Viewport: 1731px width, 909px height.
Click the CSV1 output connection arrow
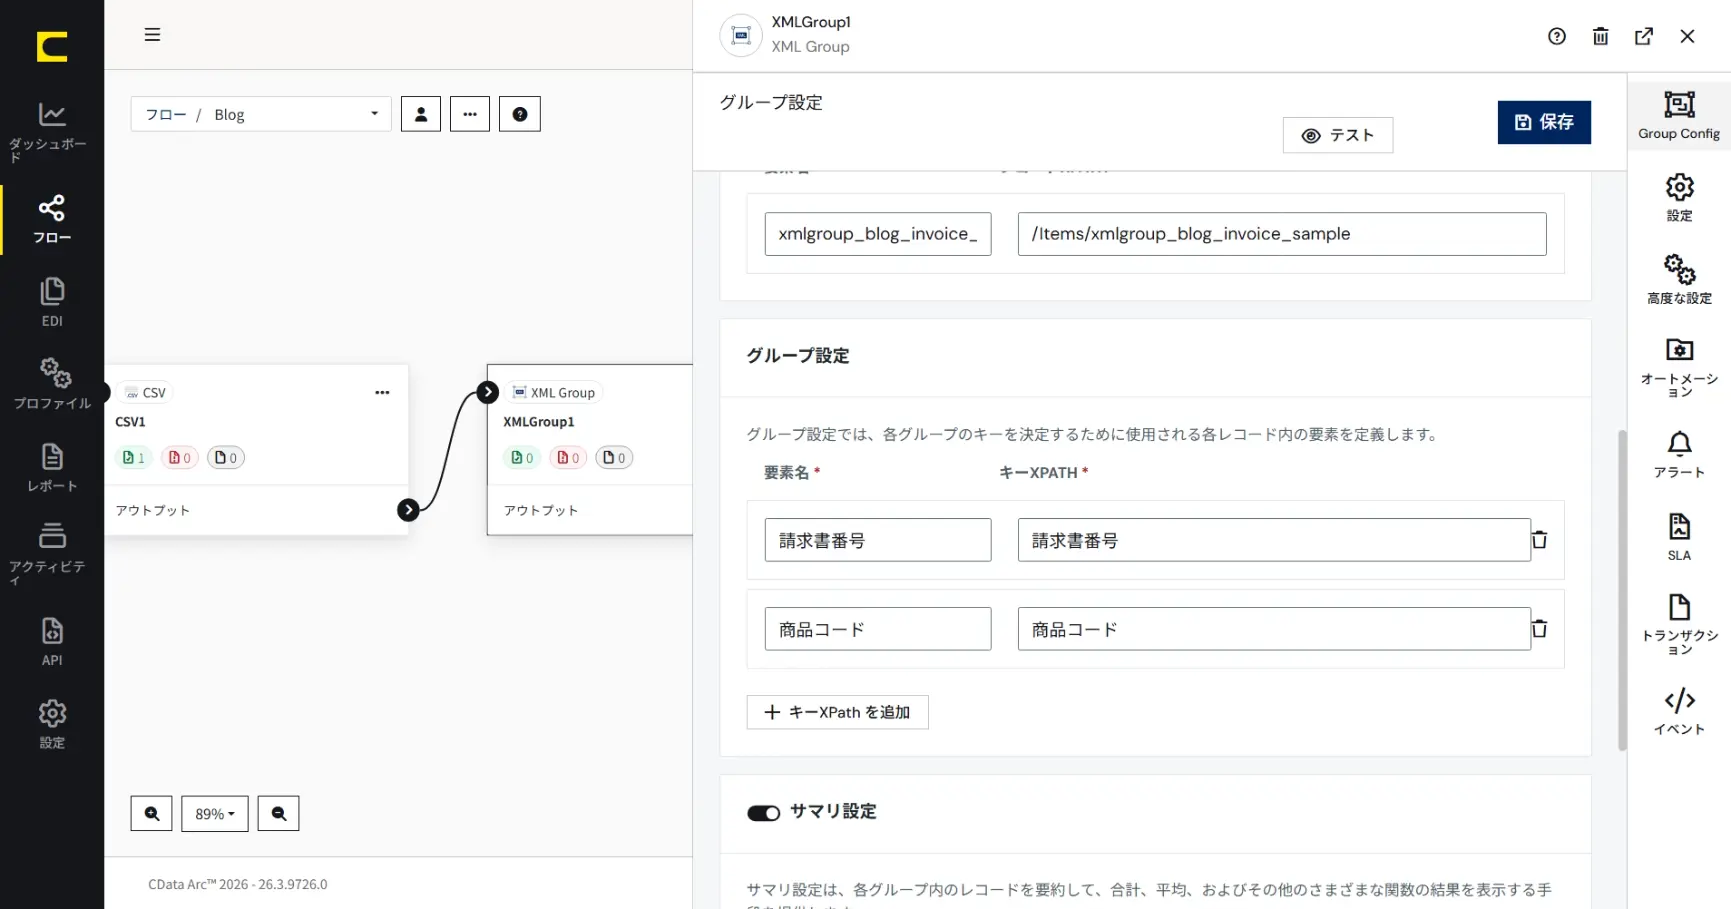[408, 510]
